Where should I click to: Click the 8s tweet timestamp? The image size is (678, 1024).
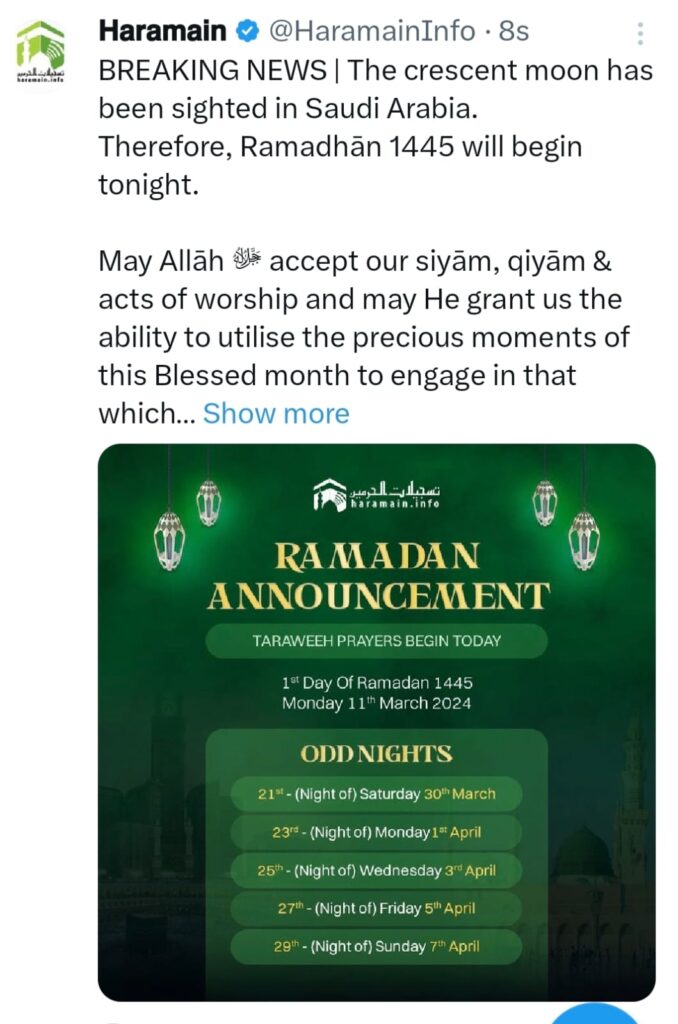[x=514, y=32]
